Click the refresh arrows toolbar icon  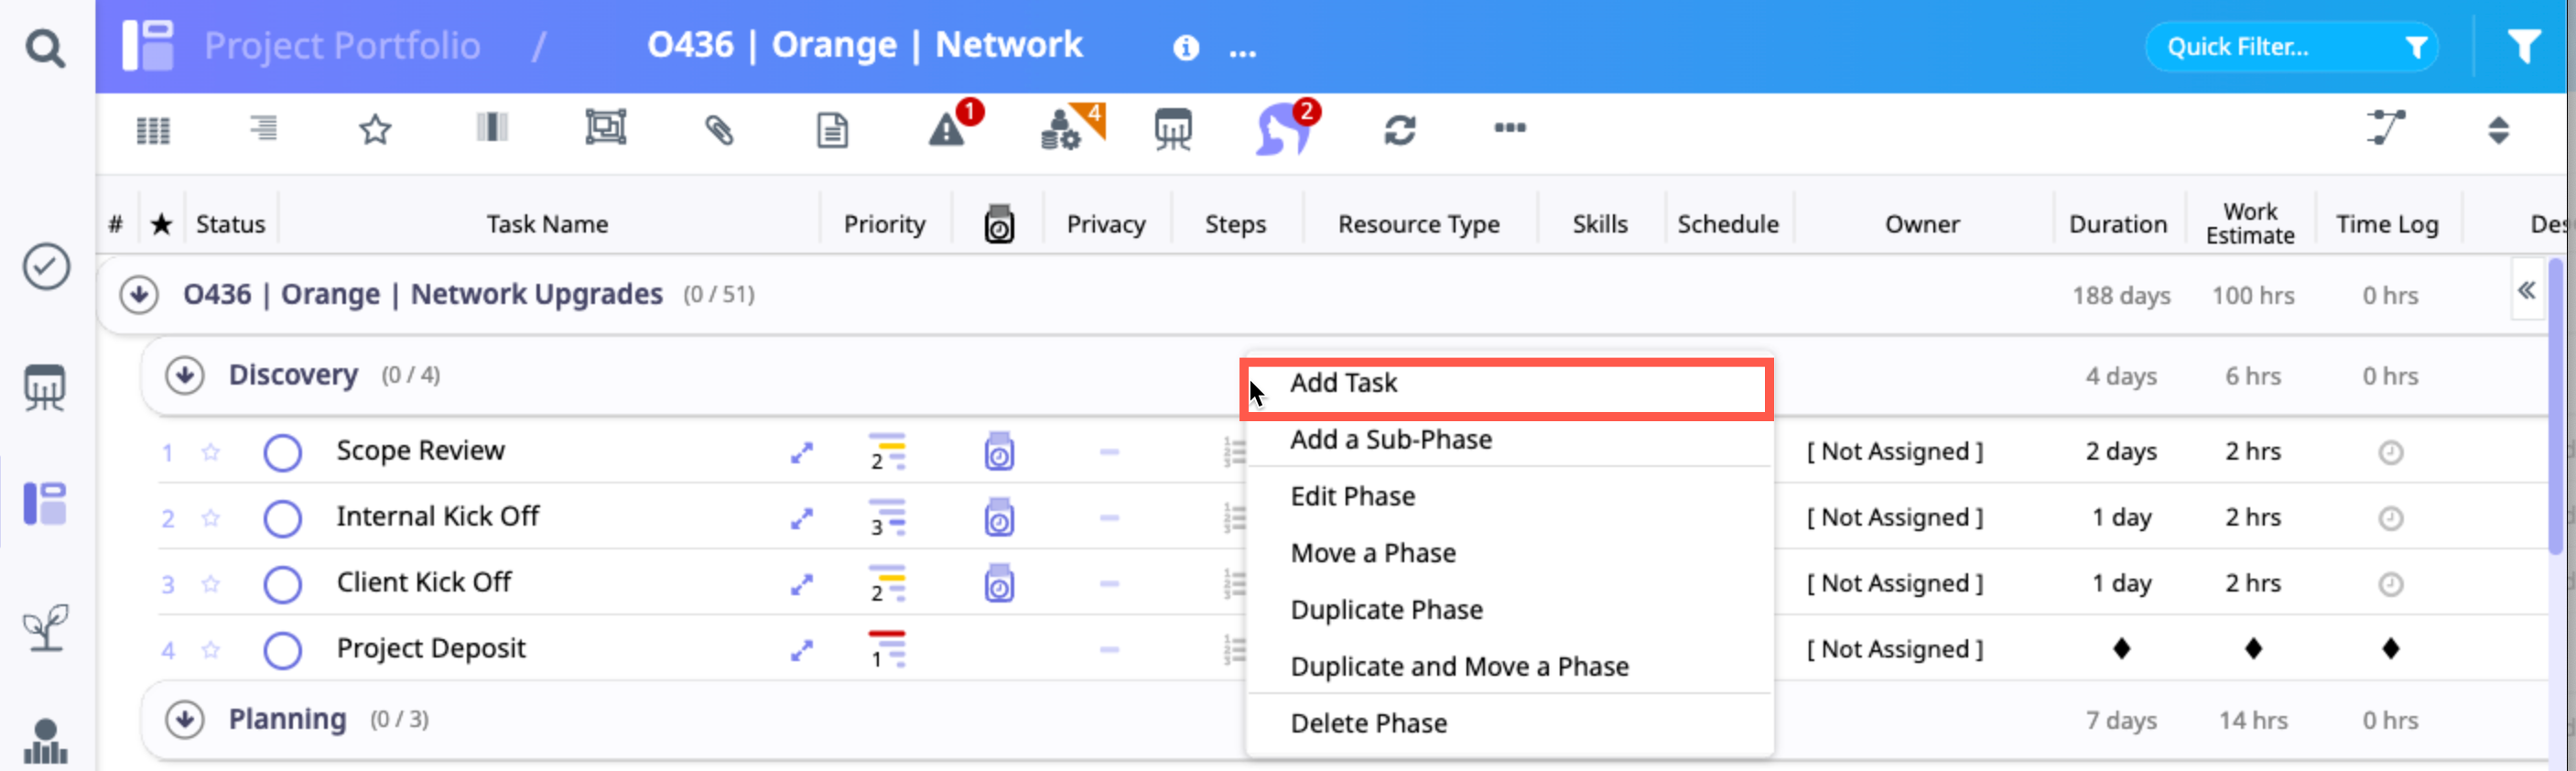1399,129
